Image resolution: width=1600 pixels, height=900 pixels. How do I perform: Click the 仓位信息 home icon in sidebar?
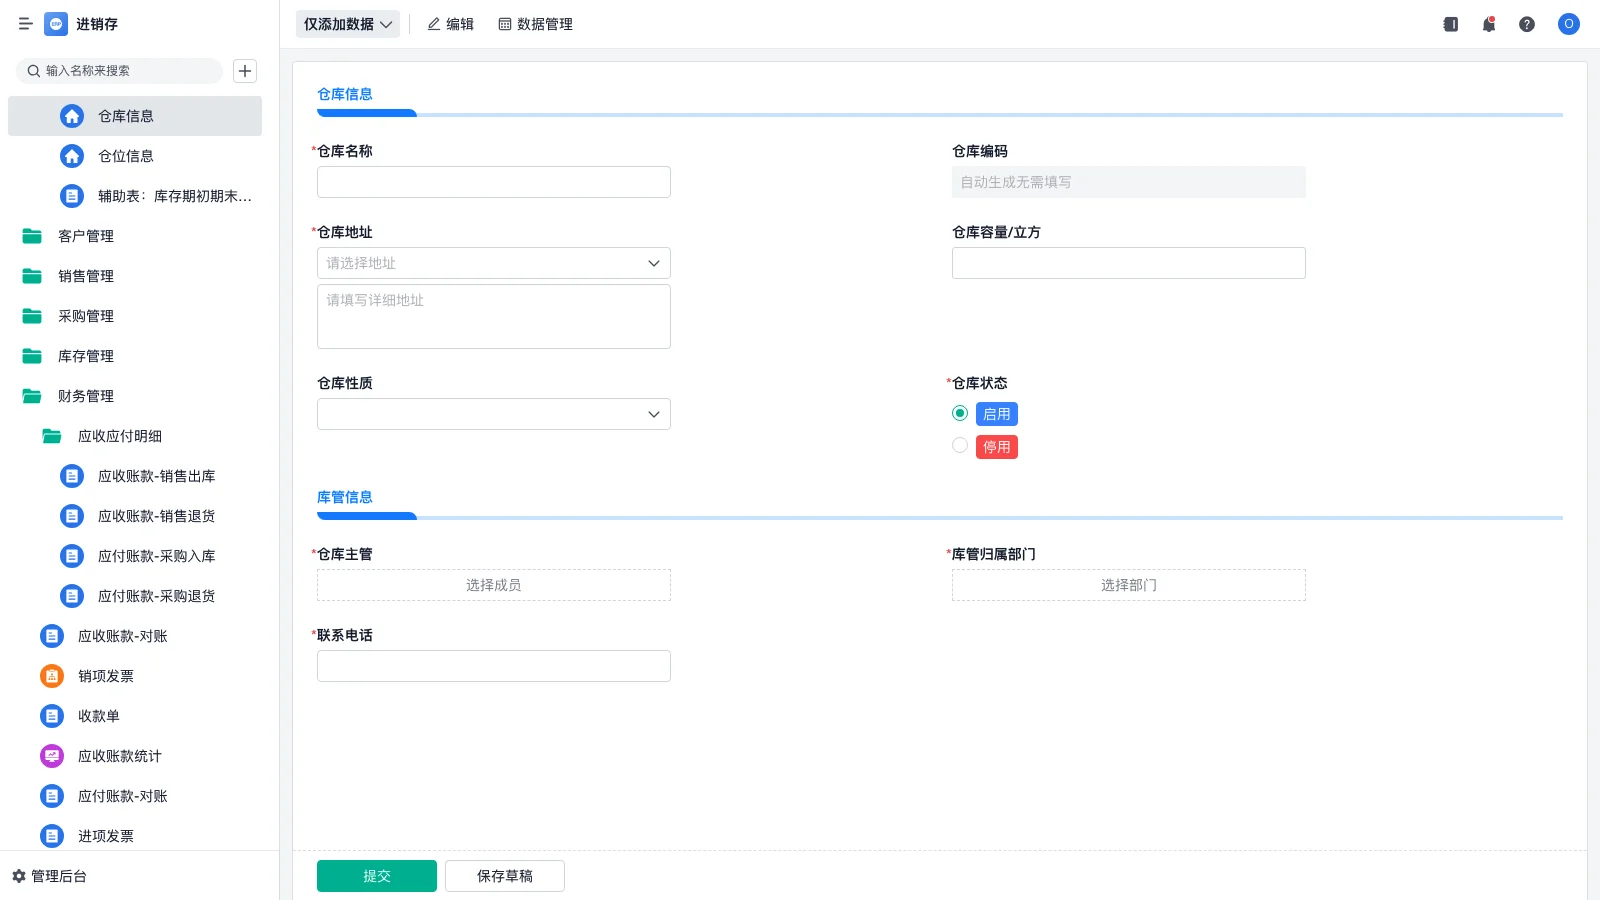(x=72, y=156)
